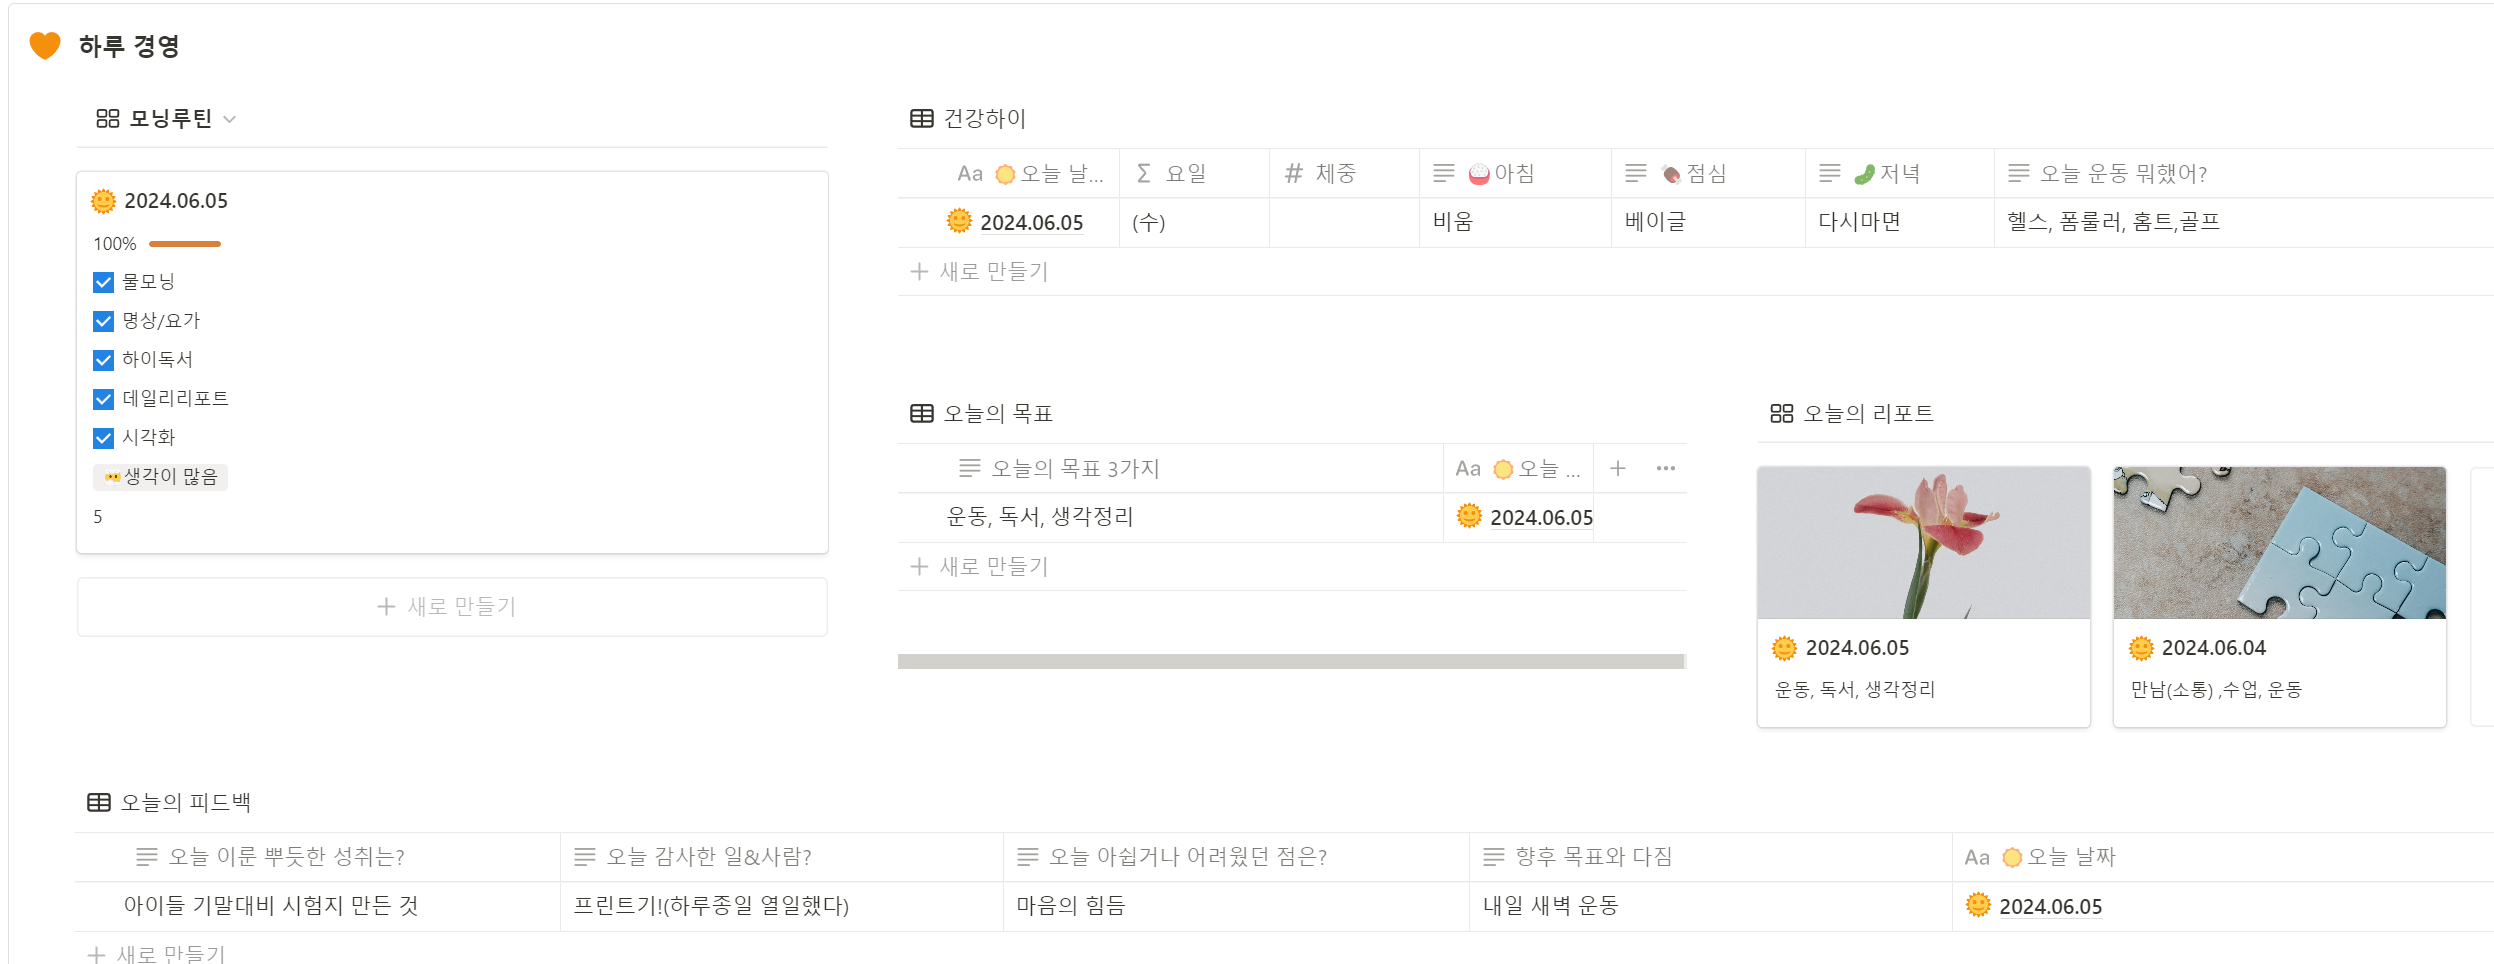Expand the 모닝루틴 view dropdown chevron

click(230, 119)
